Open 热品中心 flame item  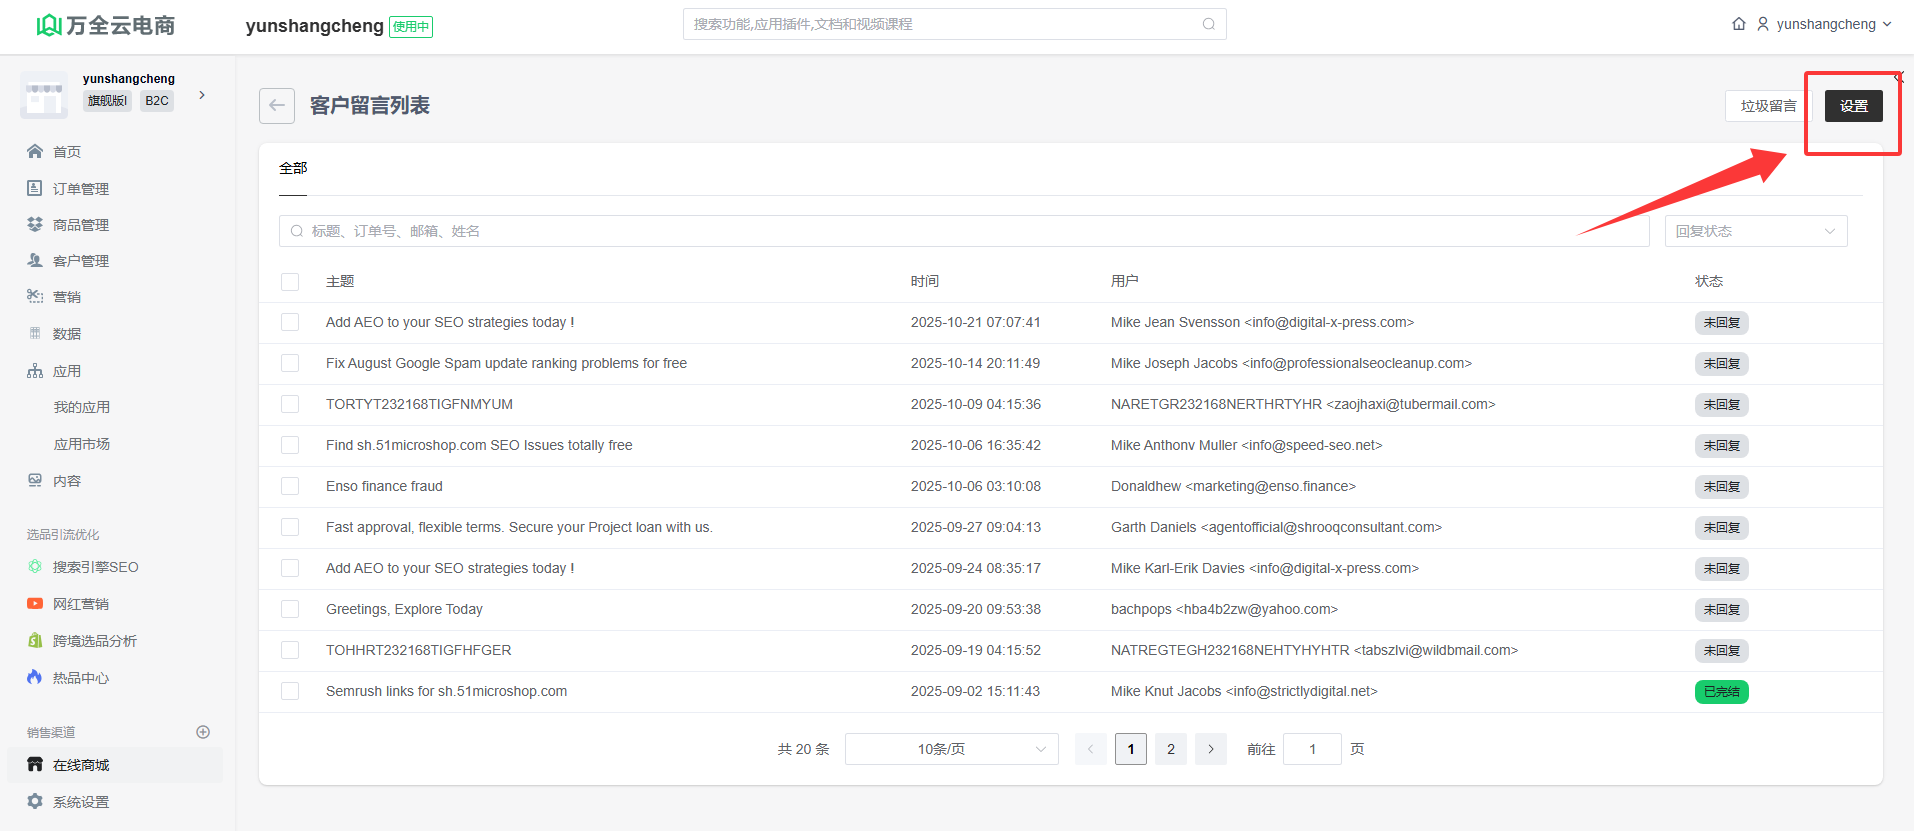[x=80, y=678]
